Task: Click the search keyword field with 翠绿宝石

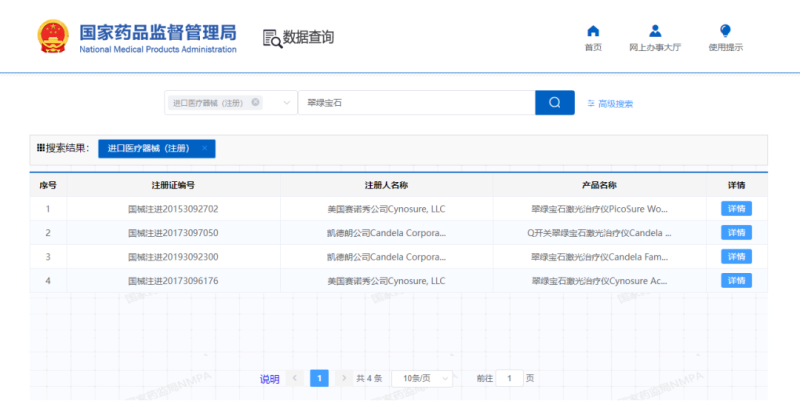Action: click(415, 103)
